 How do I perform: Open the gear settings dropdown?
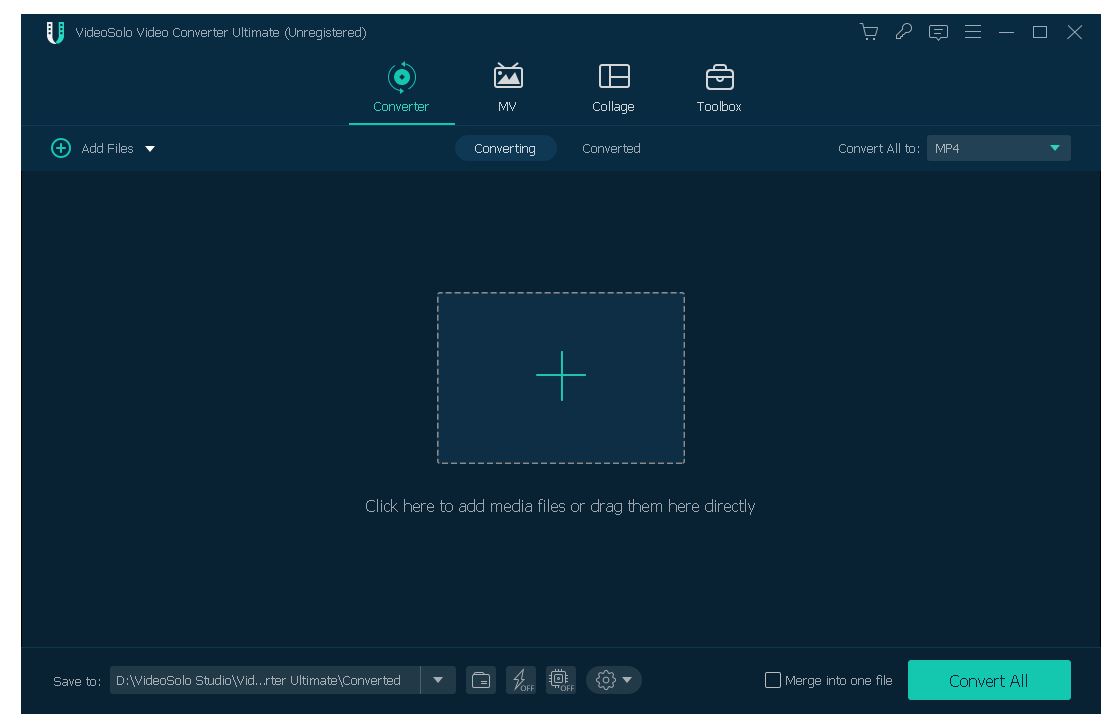pos(613,681)
